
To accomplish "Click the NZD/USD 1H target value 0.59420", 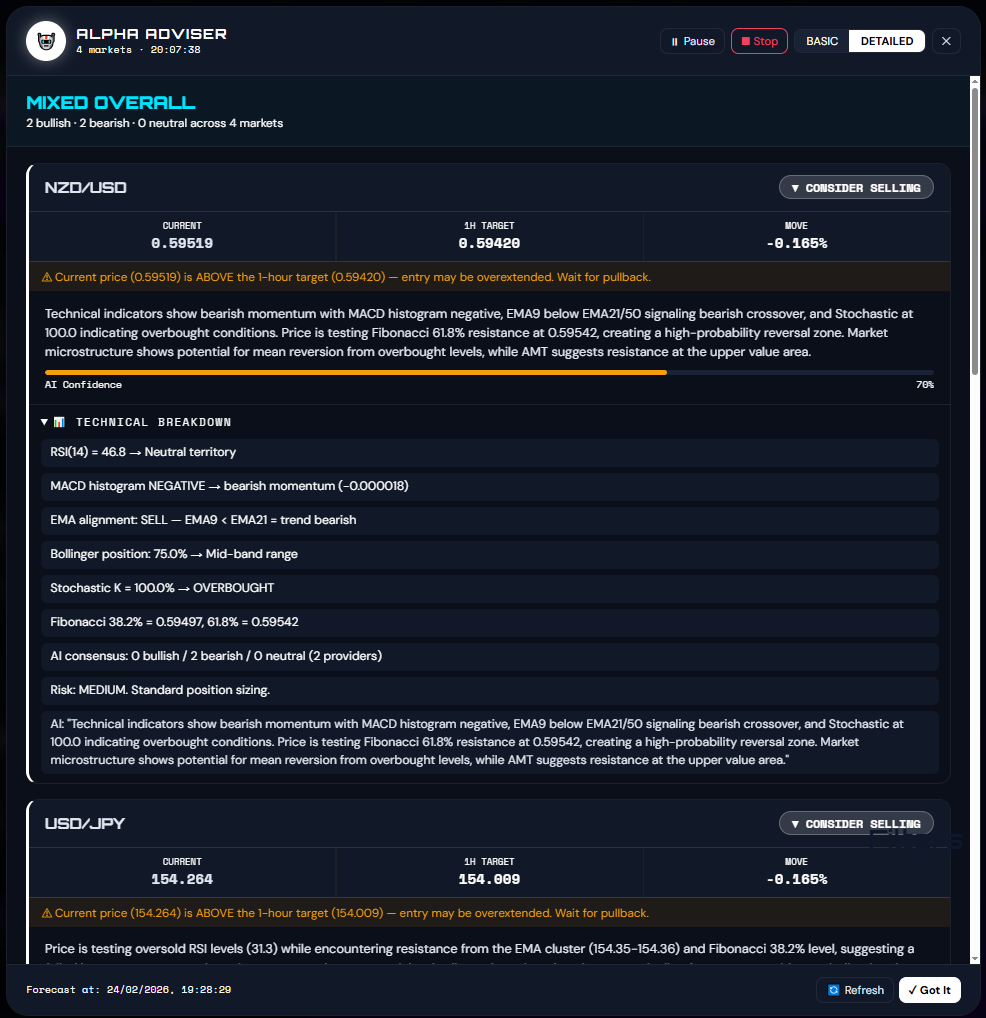I will (x=489, y=243).
